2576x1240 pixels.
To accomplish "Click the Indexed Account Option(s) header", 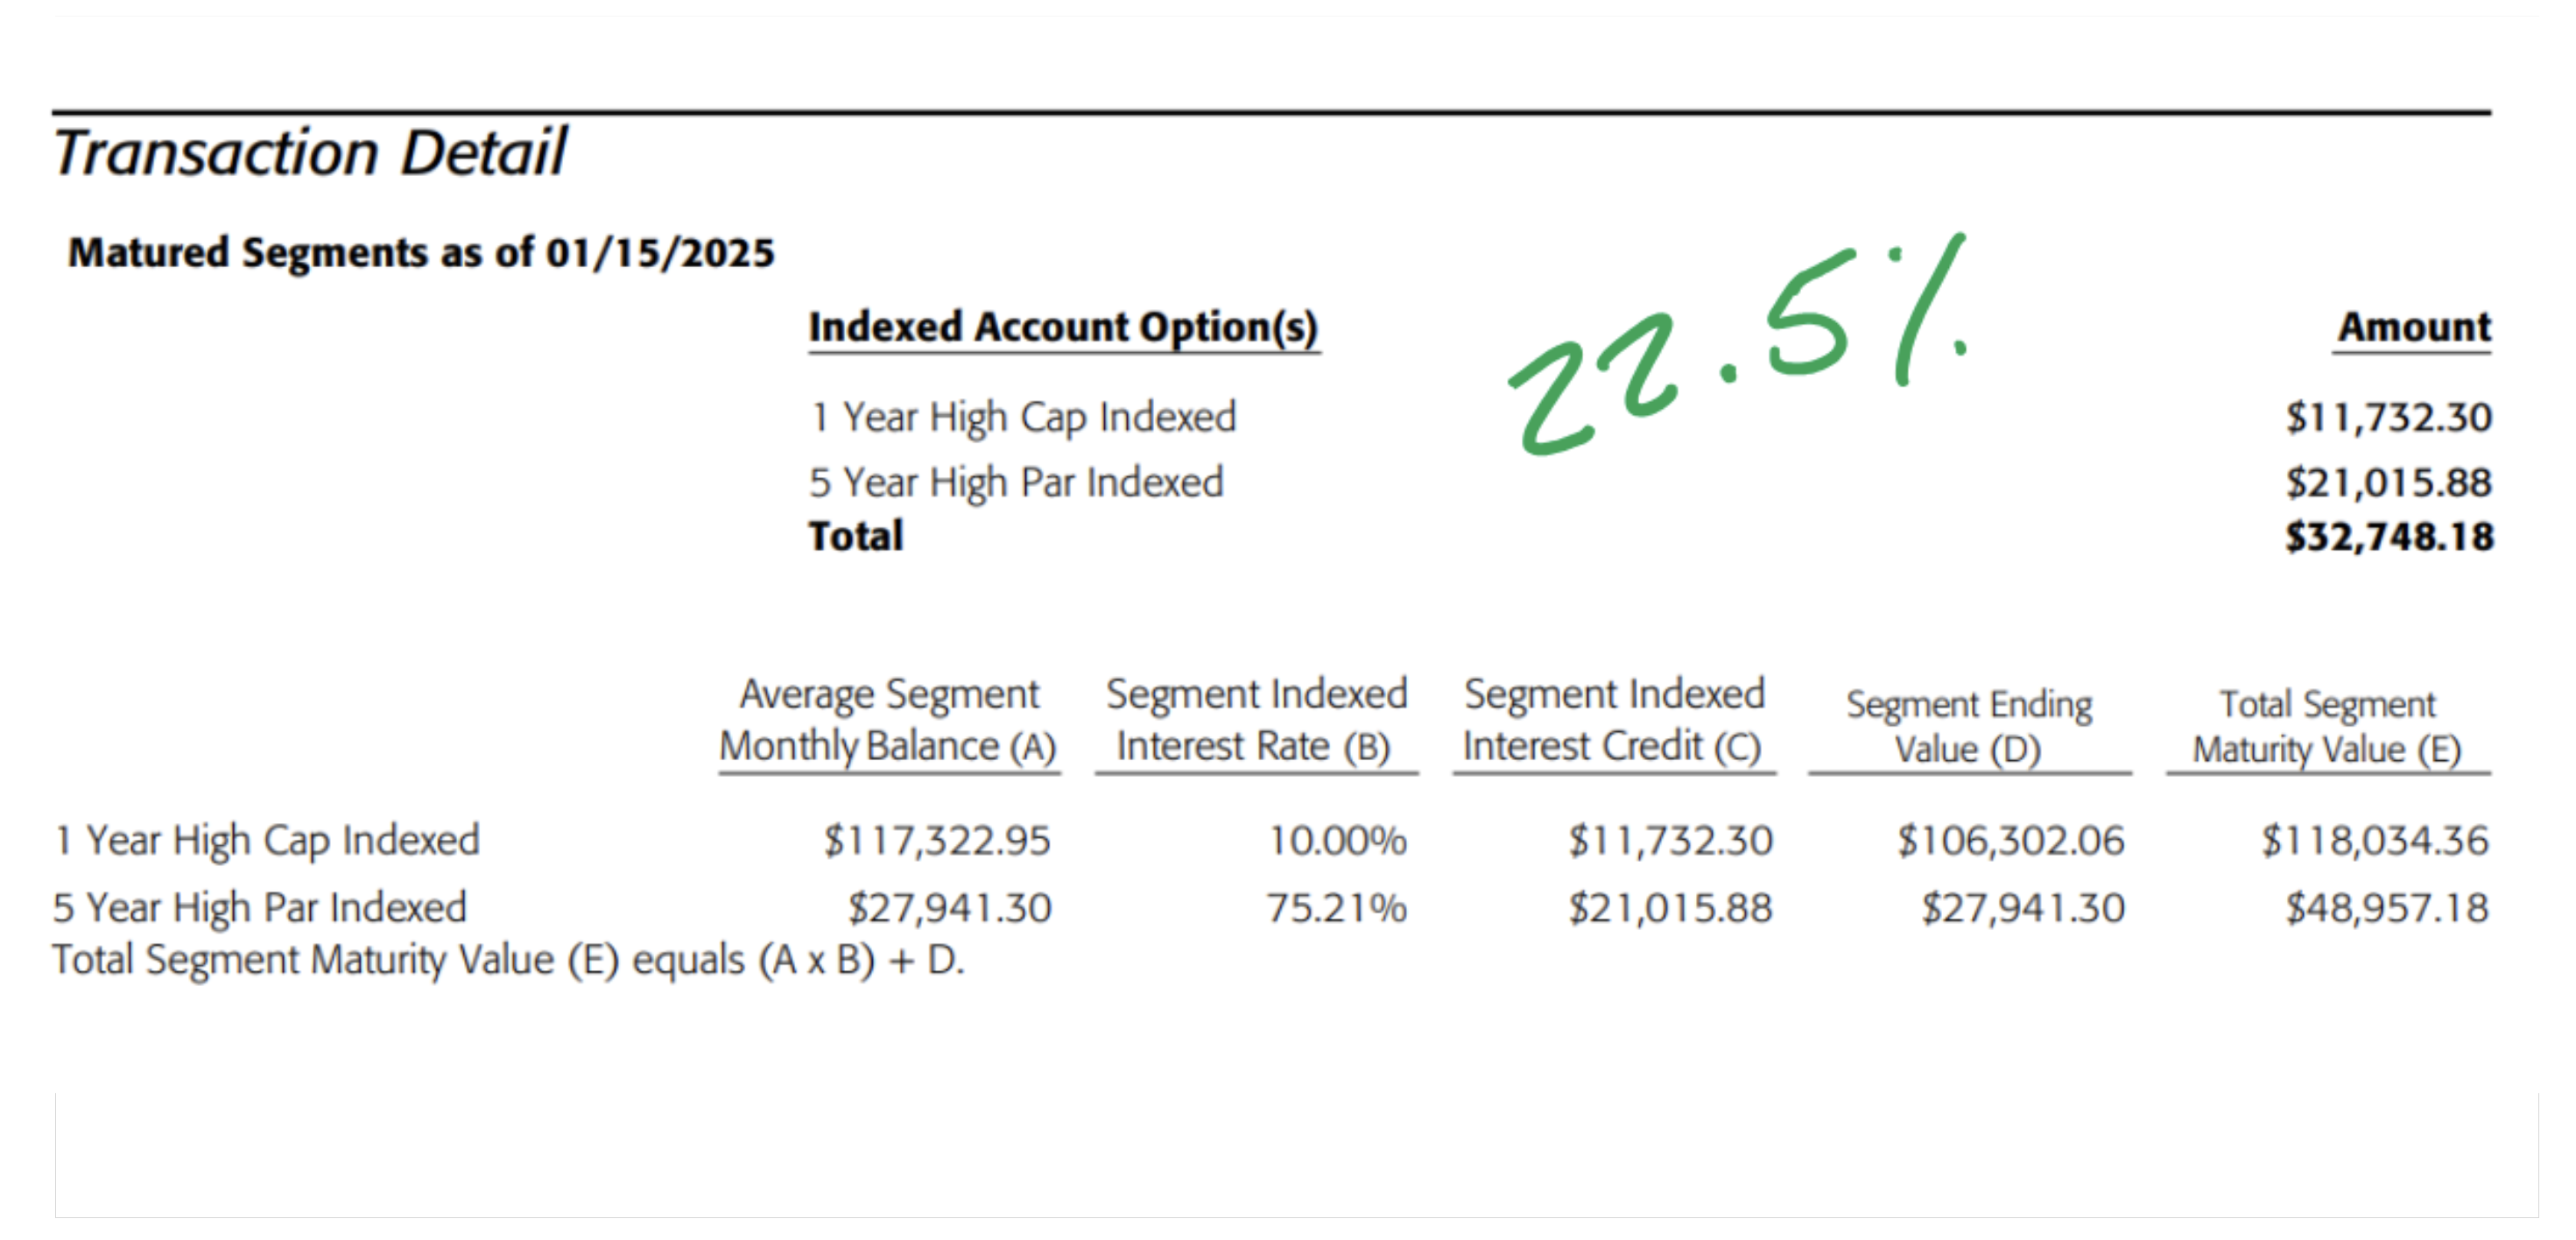I will click(1064, 328).
